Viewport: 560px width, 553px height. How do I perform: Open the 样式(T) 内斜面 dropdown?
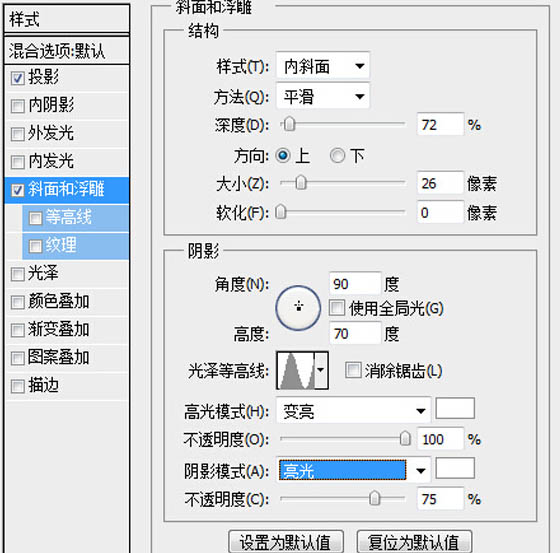[x=323, y=66]
